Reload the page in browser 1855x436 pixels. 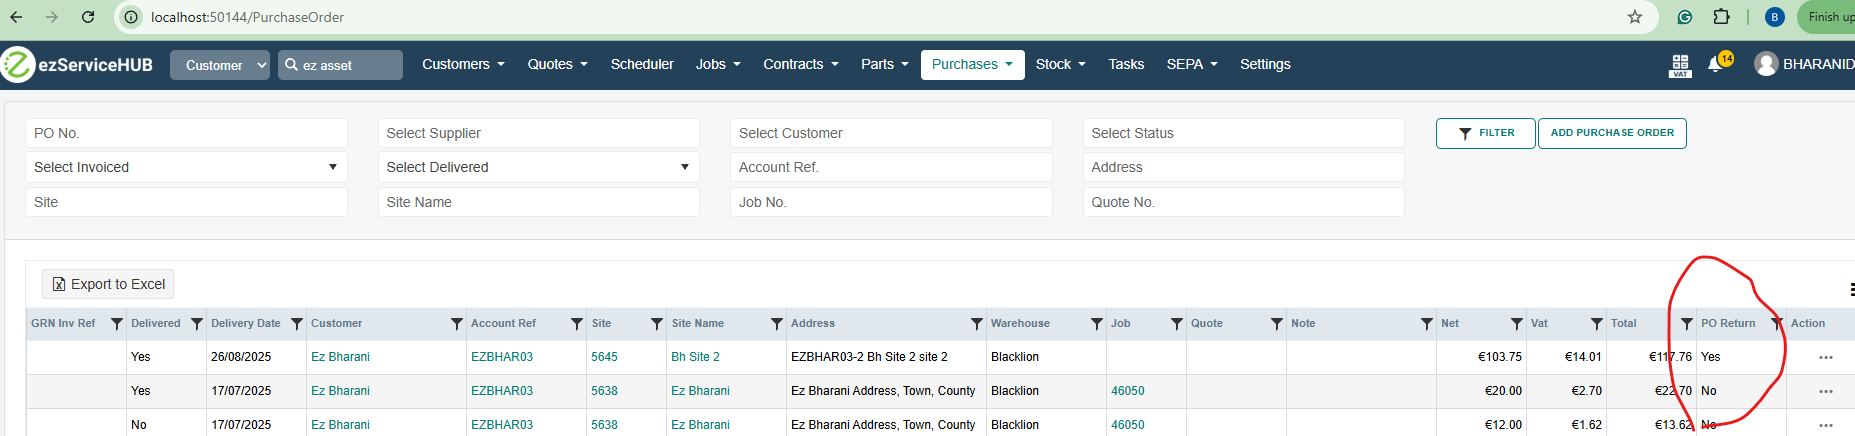click(88, 17)
